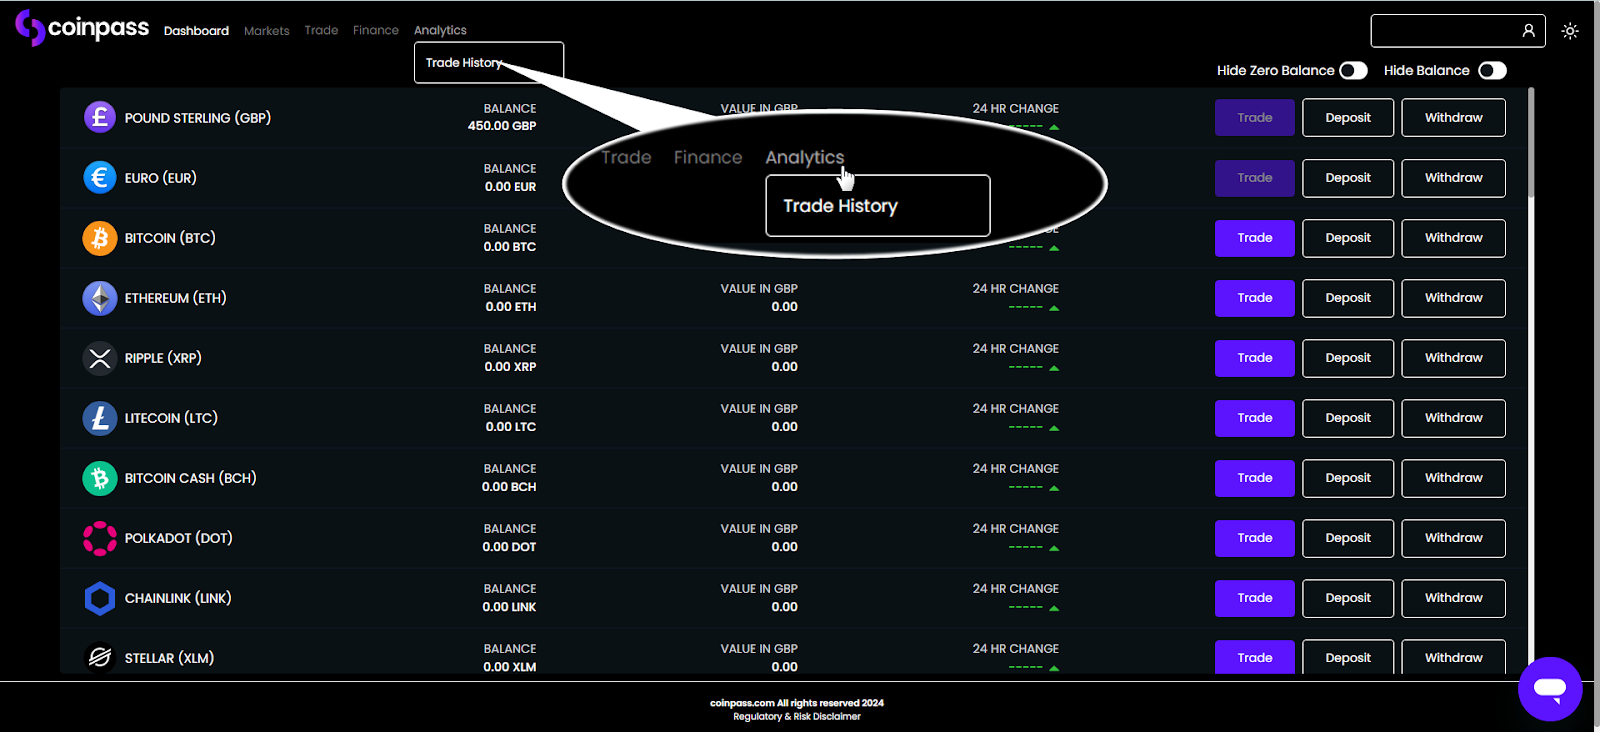
Task: Click the Stellar XLM coin icon
Action: 100,657
